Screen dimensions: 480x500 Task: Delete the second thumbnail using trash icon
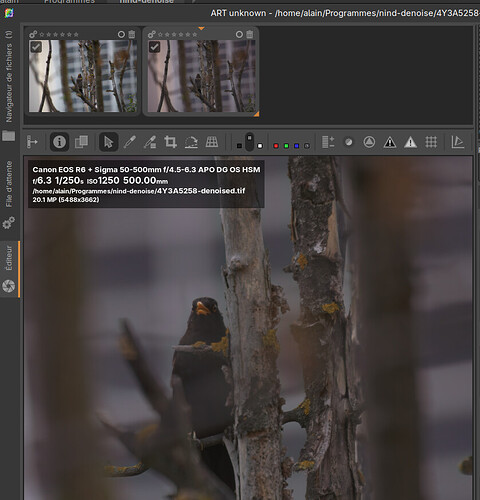[250, 34]
